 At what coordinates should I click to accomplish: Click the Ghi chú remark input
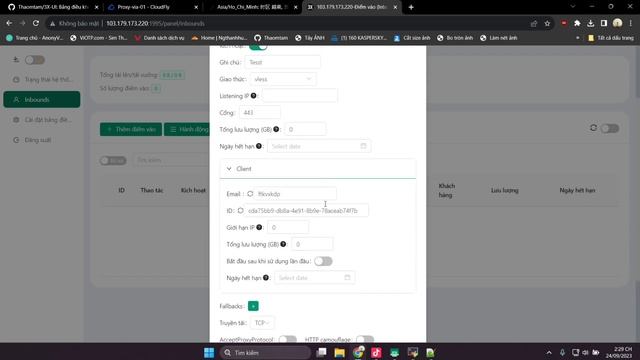click(x=282, y=62)
